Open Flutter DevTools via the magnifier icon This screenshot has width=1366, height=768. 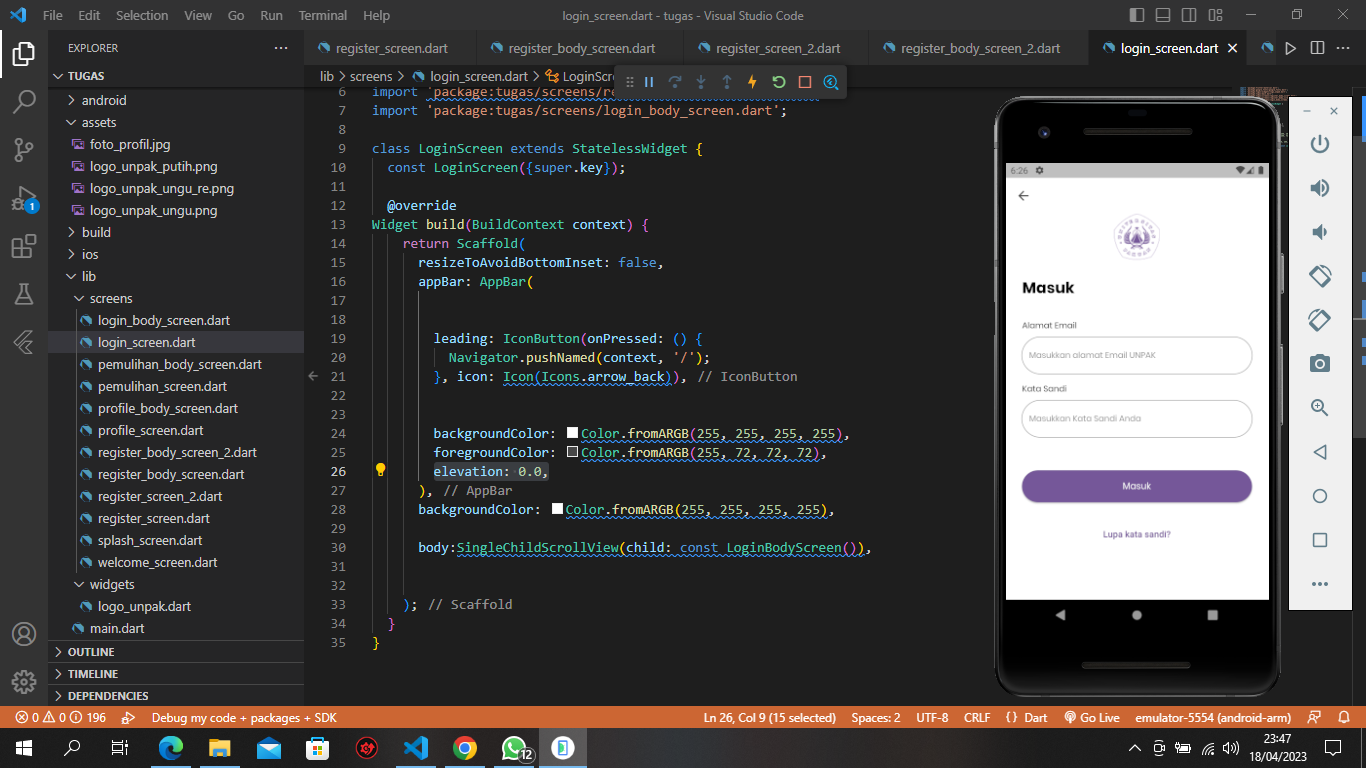tap(830, 82)
